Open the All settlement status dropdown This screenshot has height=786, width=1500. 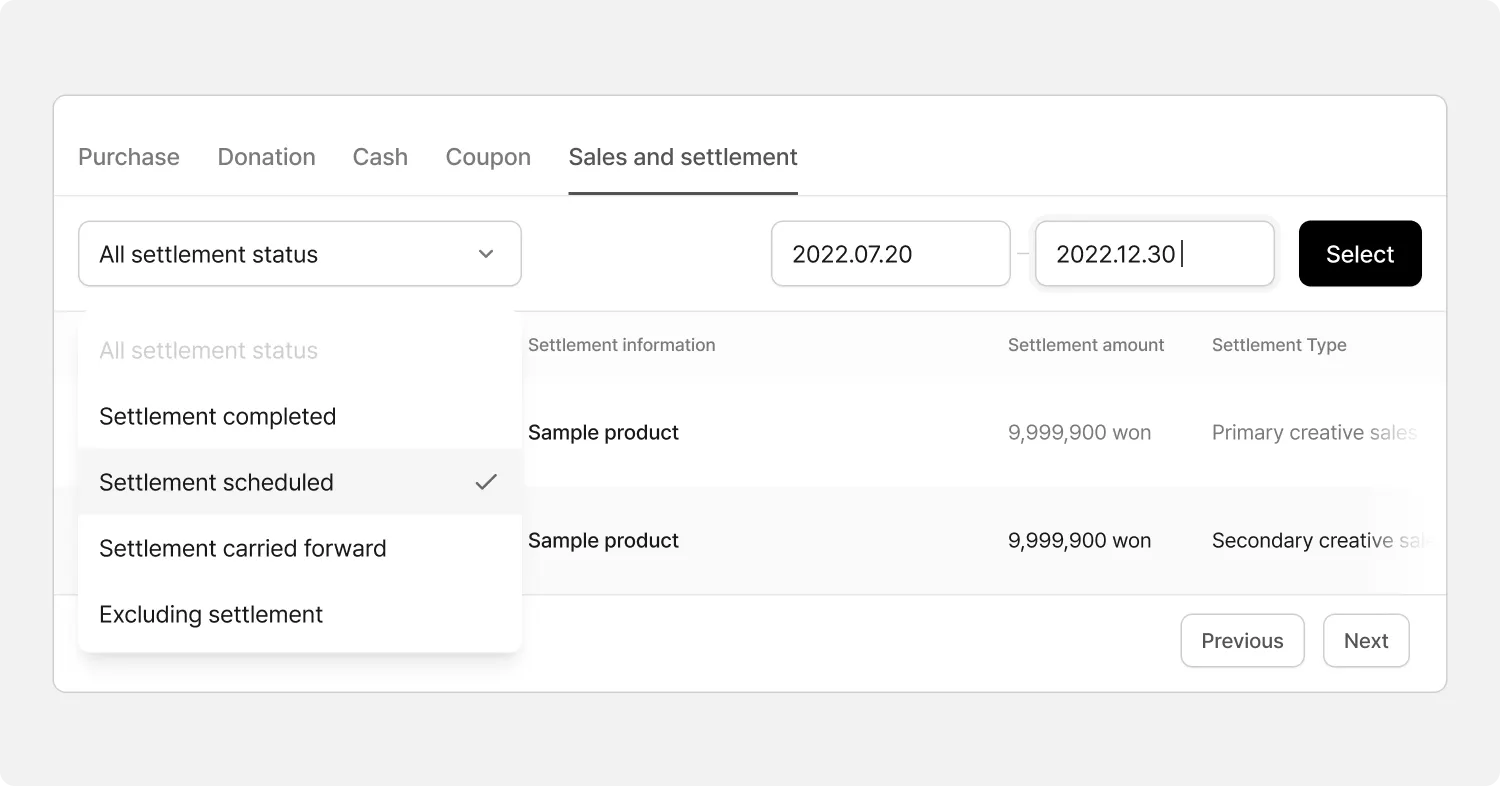point(299,254)
